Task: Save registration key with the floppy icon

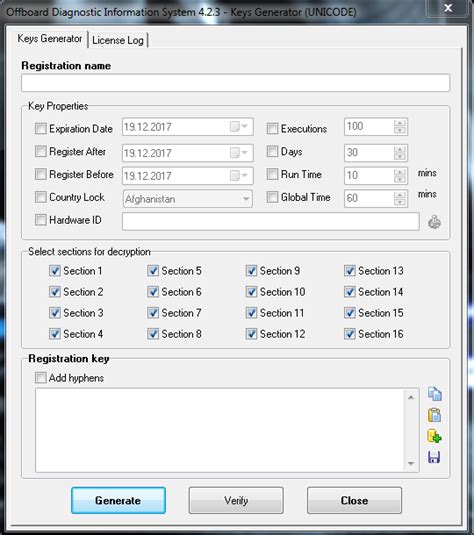Action: (x=434, y=457)
